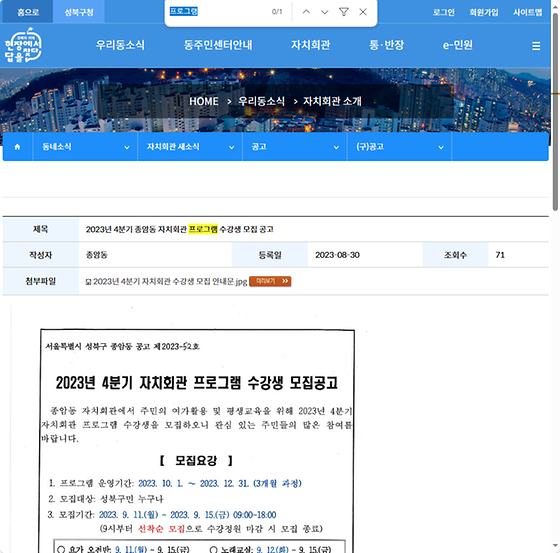560x553 pixels.
Task: Go to previous find result
Action: tap(306, 12)
